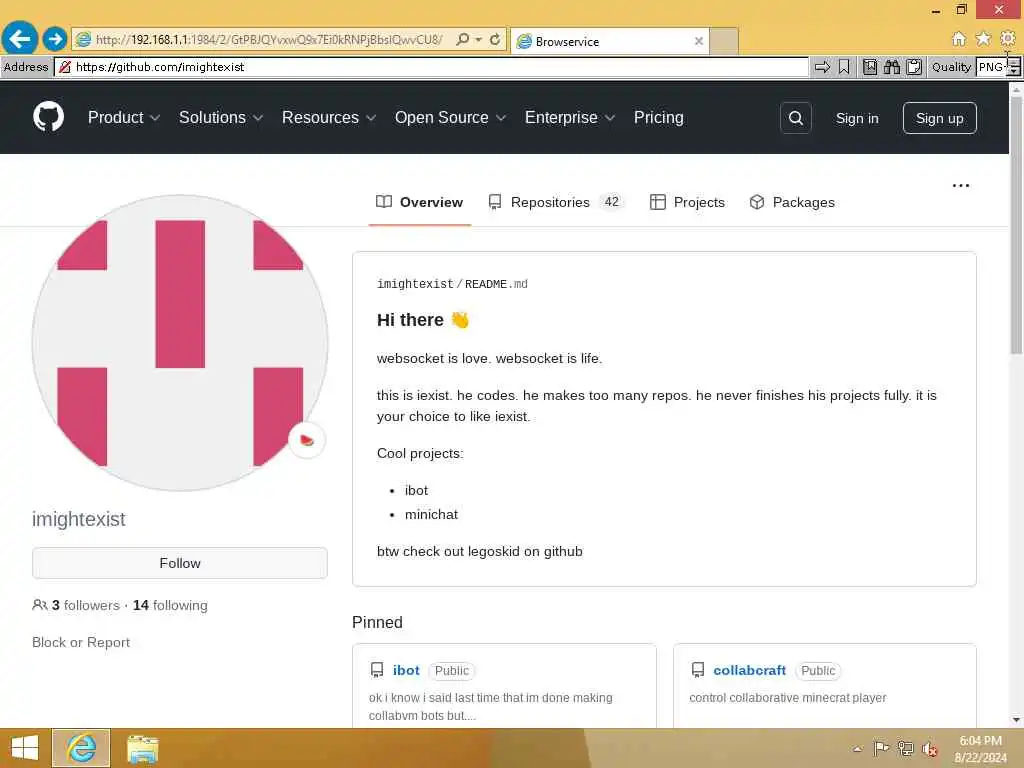
Task: Open the ibot pinned repository link
Action: click(406, 670)
